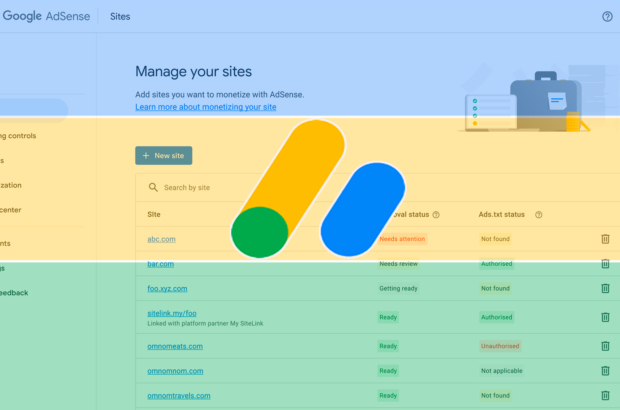The height and width of the screenshot is (410, 620).
Task: Delete the bar.com site row
Action: click(605, 264)
